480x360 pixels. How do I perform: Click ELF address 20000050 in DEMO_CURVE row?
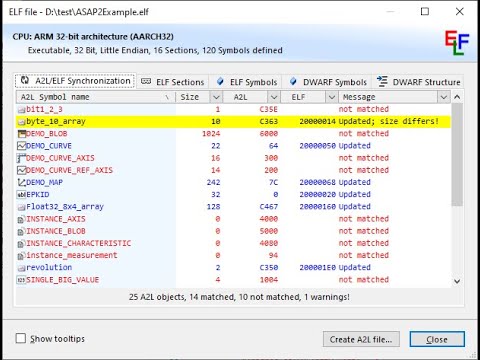click(x=318, y=146)
